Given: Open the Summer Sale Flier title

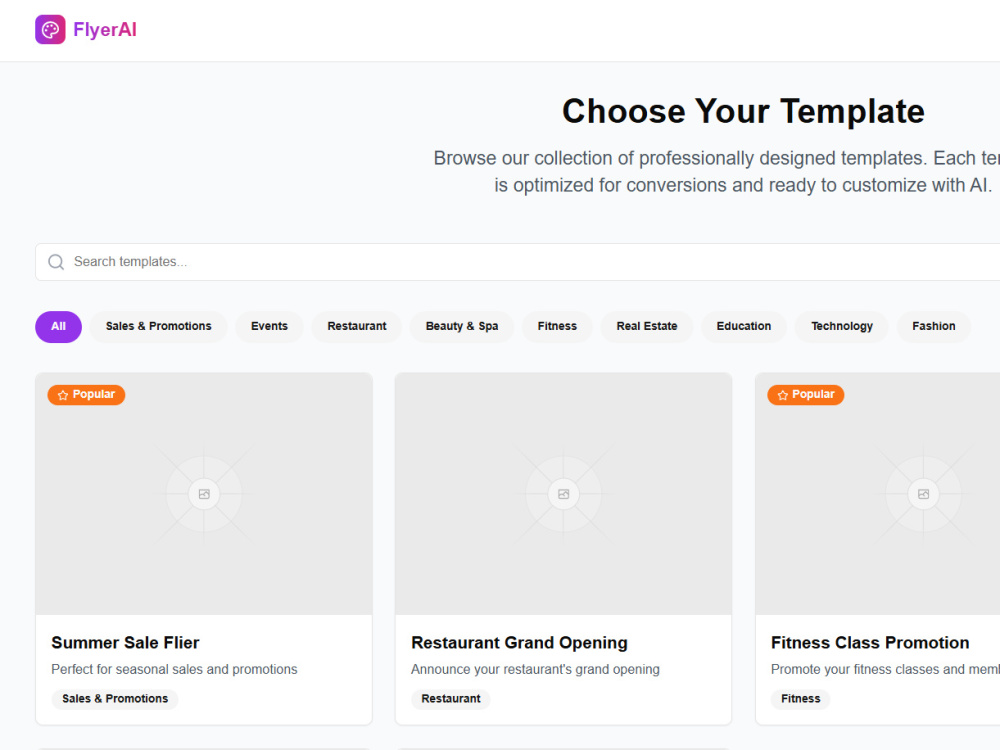Looking at the screenshot, I should (126, 643).
